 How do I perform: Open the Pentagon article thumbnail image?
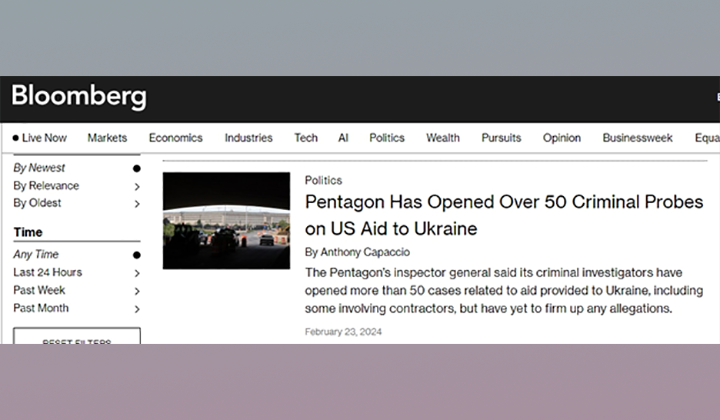point(226,221)
